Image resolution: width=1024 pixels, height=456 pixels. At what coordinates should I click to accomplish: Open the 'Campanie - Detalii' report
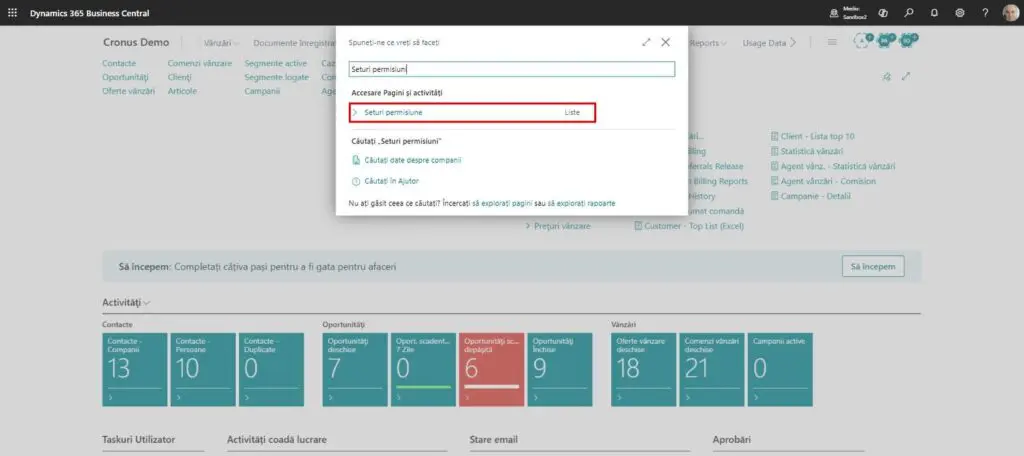(x=816, y=196)
